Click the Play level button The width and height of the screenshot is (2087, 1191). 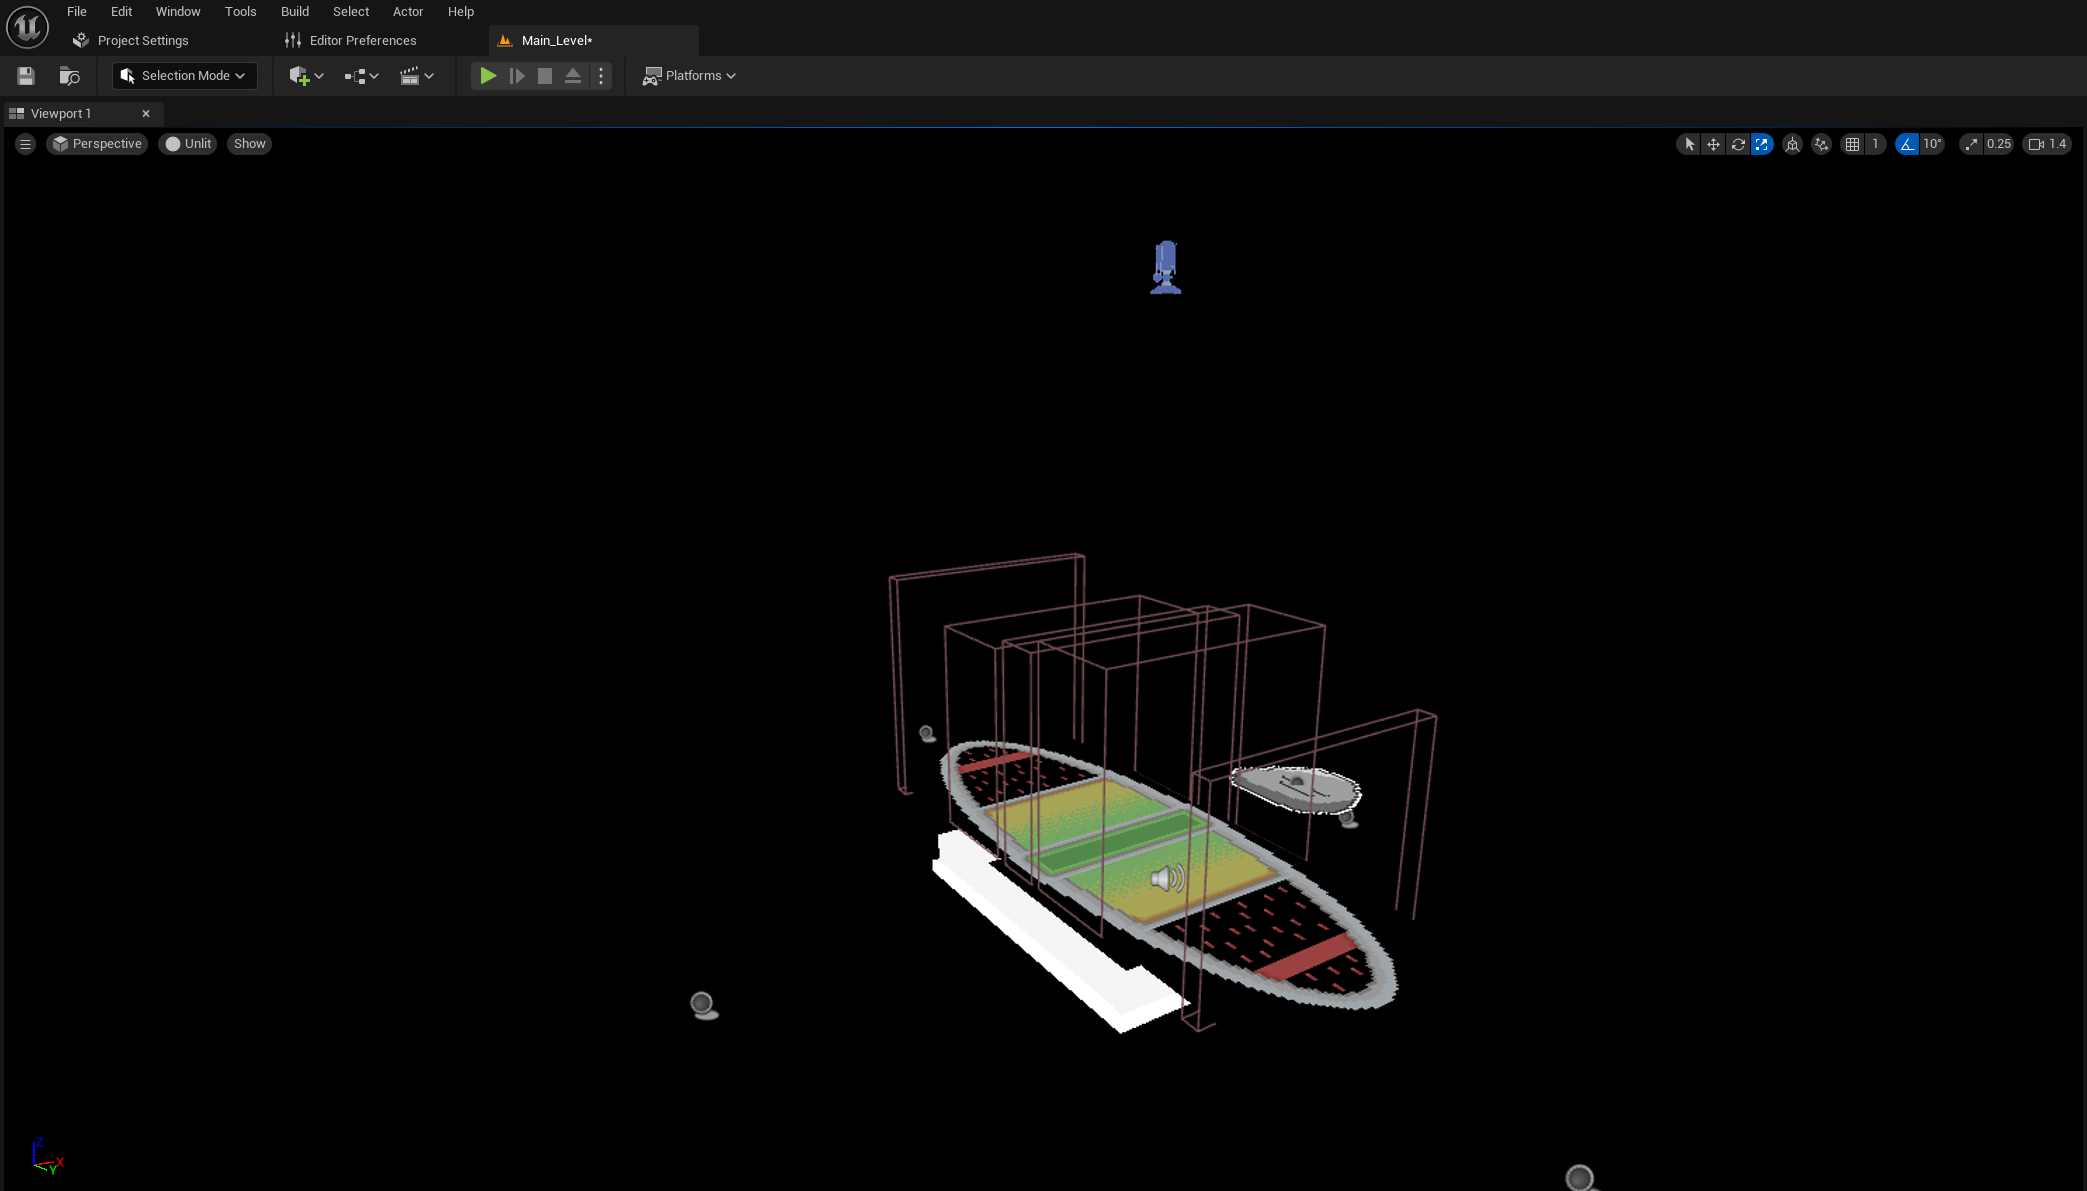coord(488,76)
